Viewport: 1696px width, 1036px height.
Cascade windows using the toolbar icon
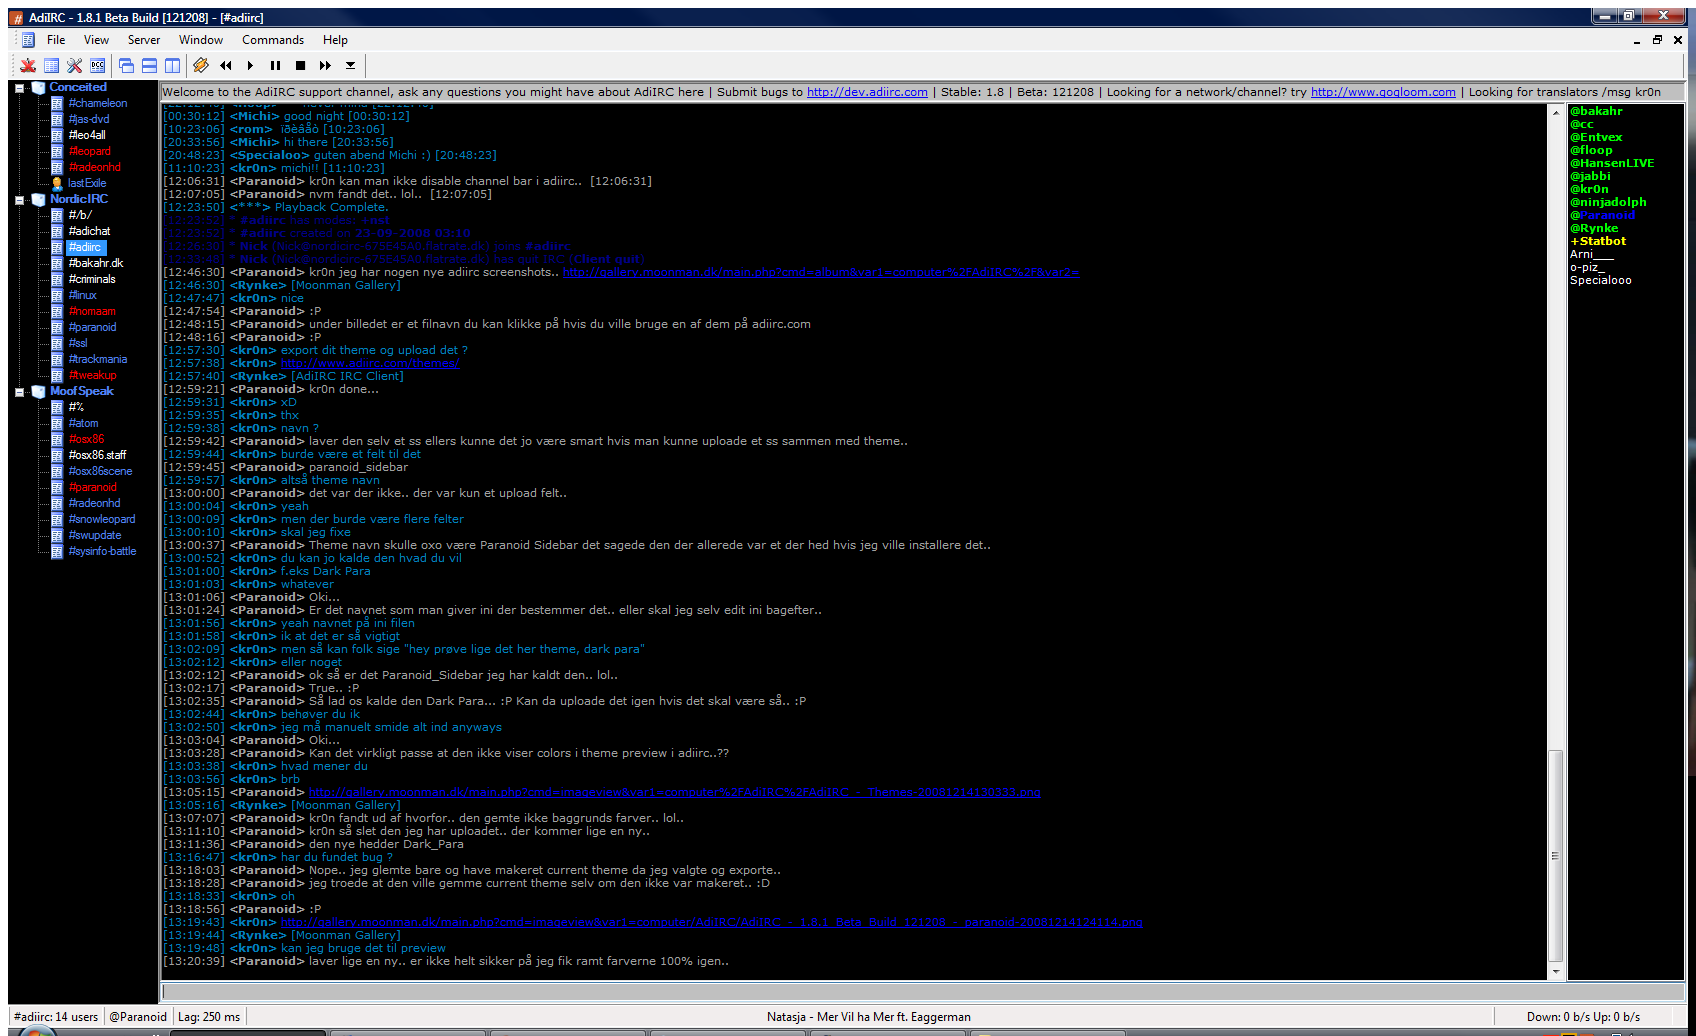pos(126,65)
